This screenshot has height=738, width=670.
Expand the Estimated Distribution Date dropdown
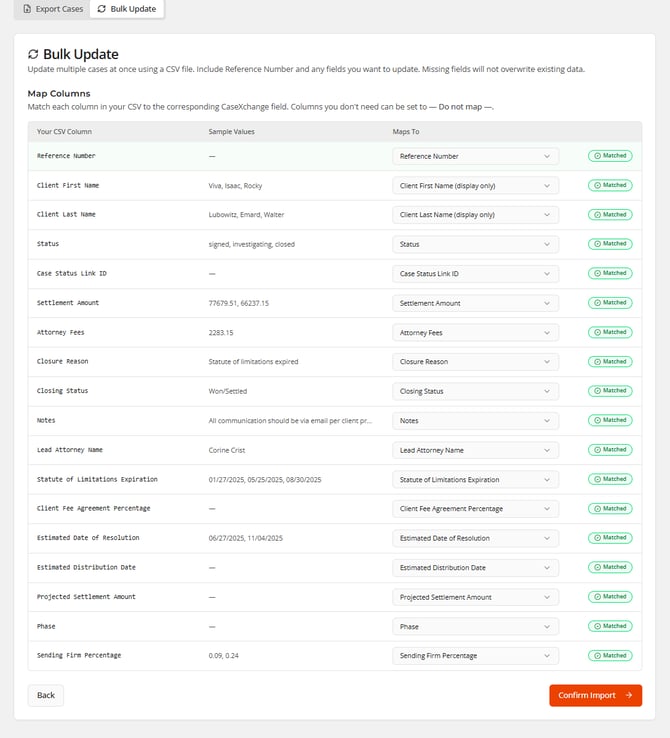point(475,568)
